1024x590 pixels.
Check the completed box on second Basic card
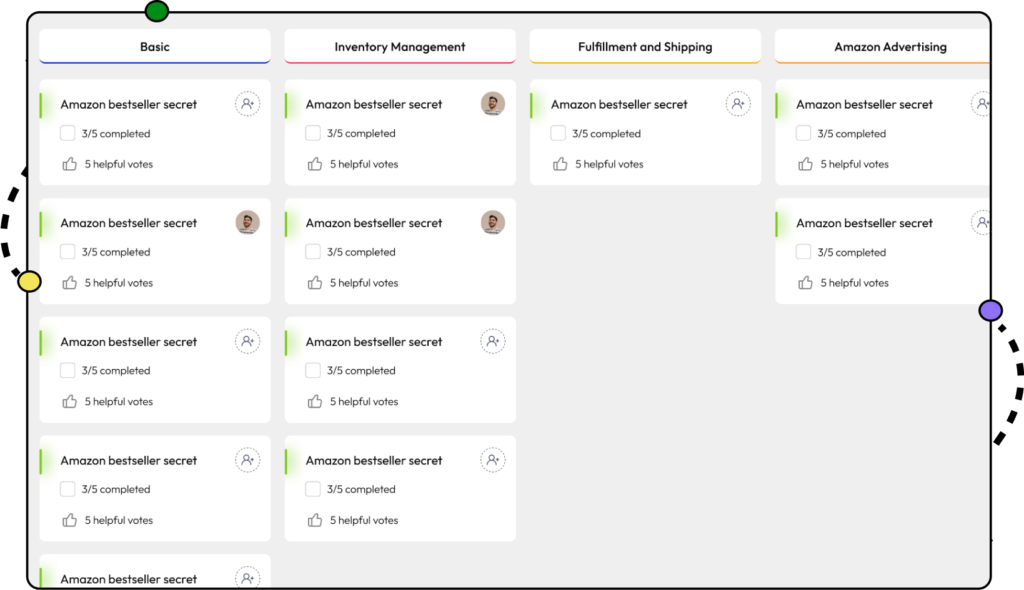point(68,252)
